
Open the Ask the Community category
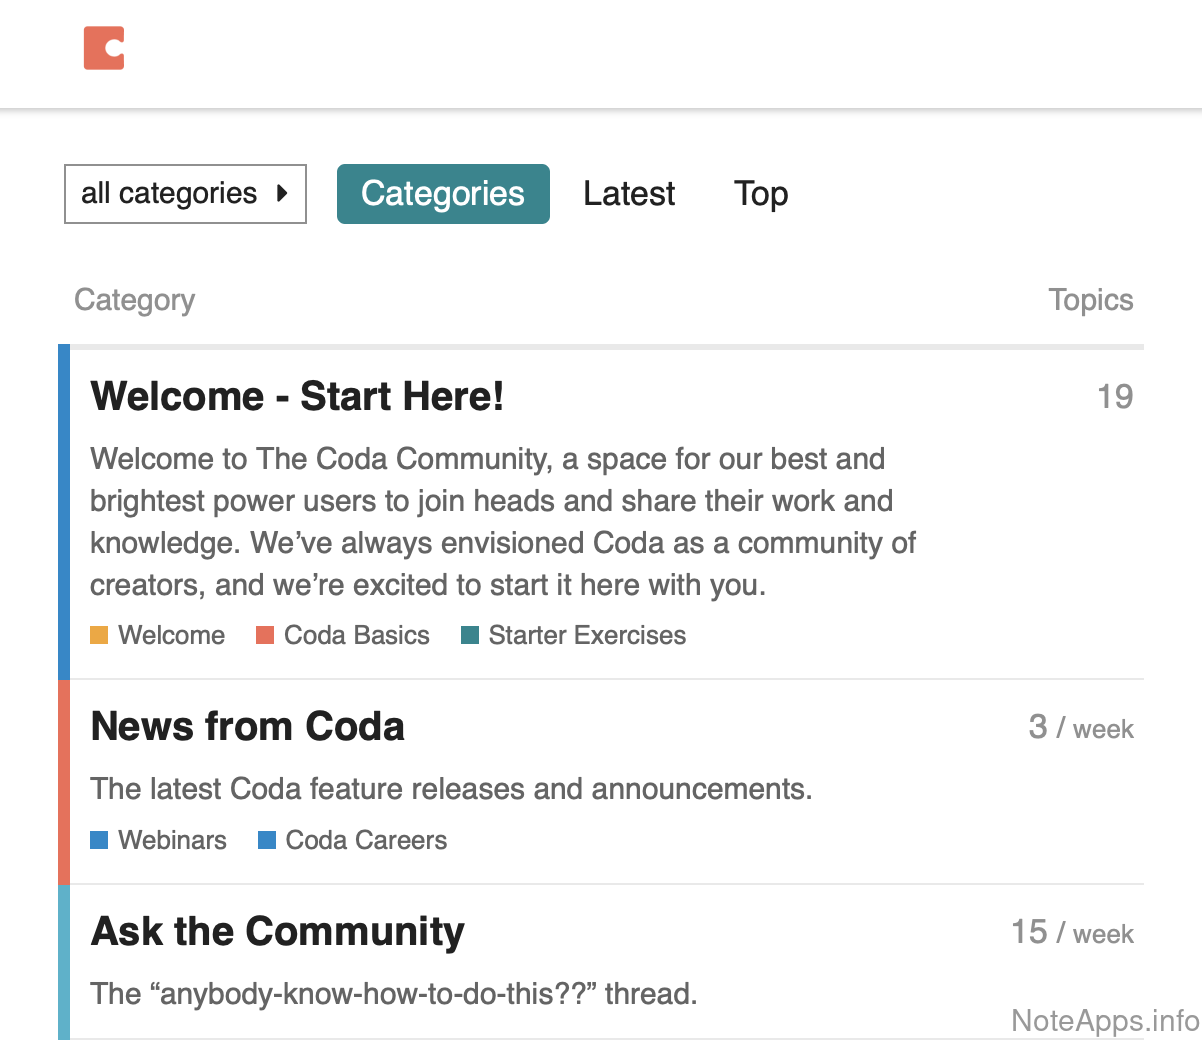(x=277, y=931)
